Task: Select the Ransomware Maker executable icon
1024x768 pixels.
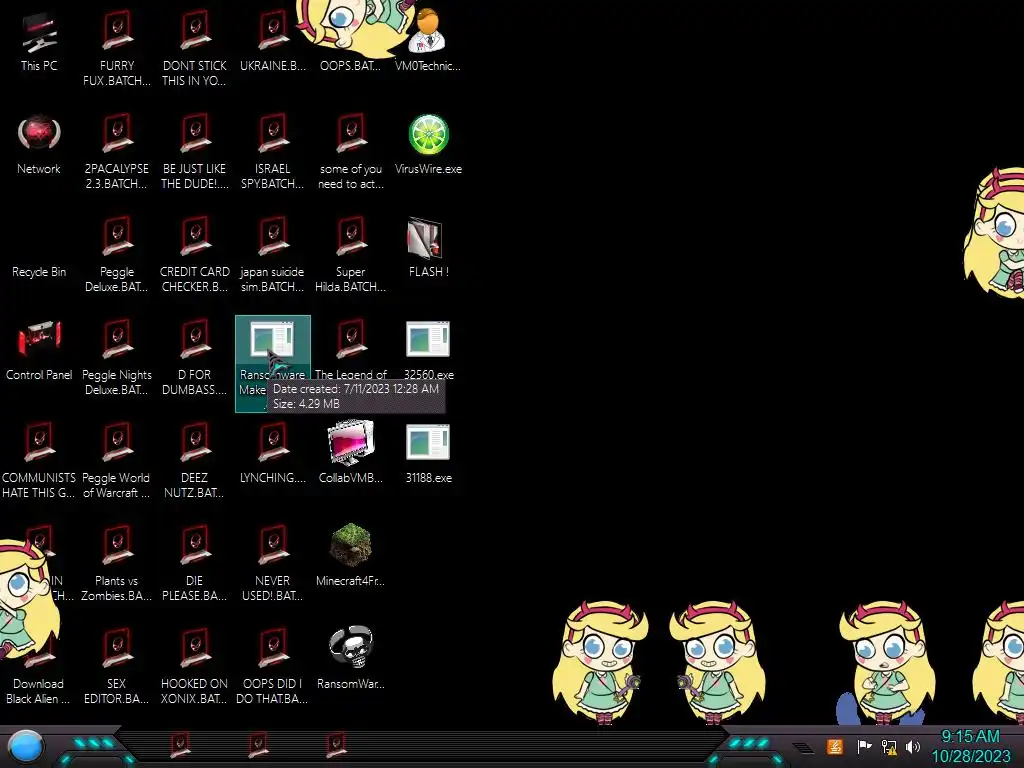Action: pyautogui.click(x=272, y=339)
